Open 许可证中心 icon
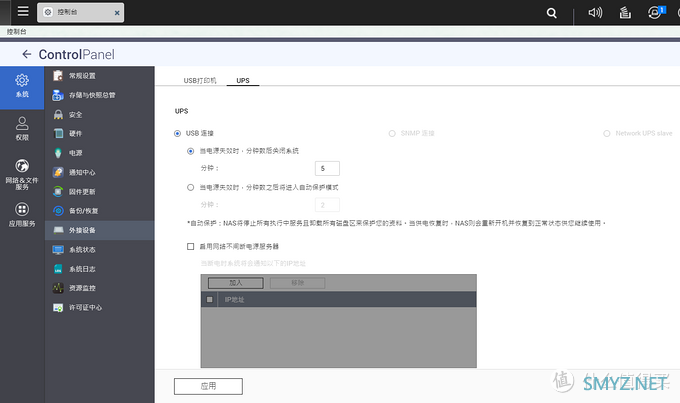 pos(58,307)
